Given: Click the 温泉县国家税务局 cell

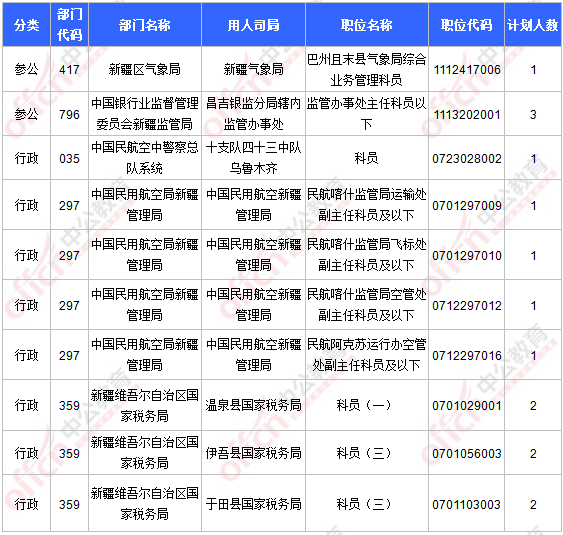Looking at the screenshot, I should click(x=253, y=405).
